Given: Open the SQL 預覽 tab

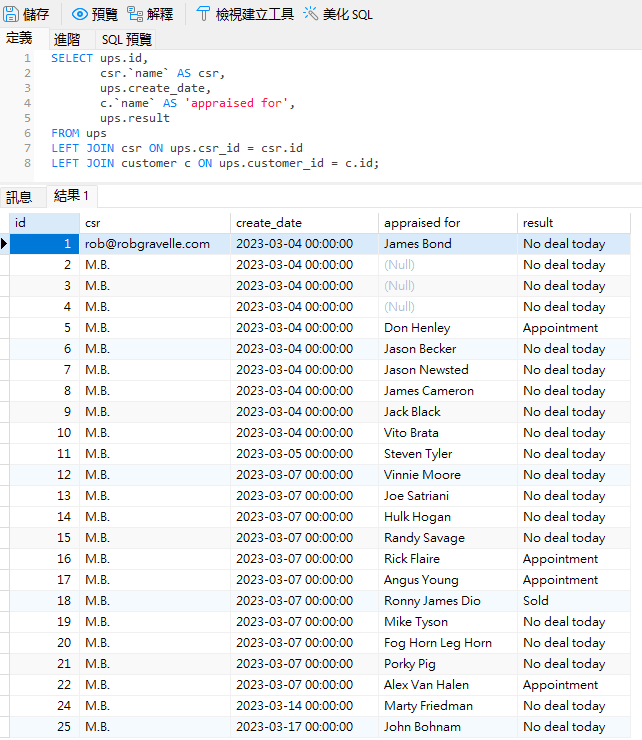Looking at the screenshot, I should click(x=127, y=39).
